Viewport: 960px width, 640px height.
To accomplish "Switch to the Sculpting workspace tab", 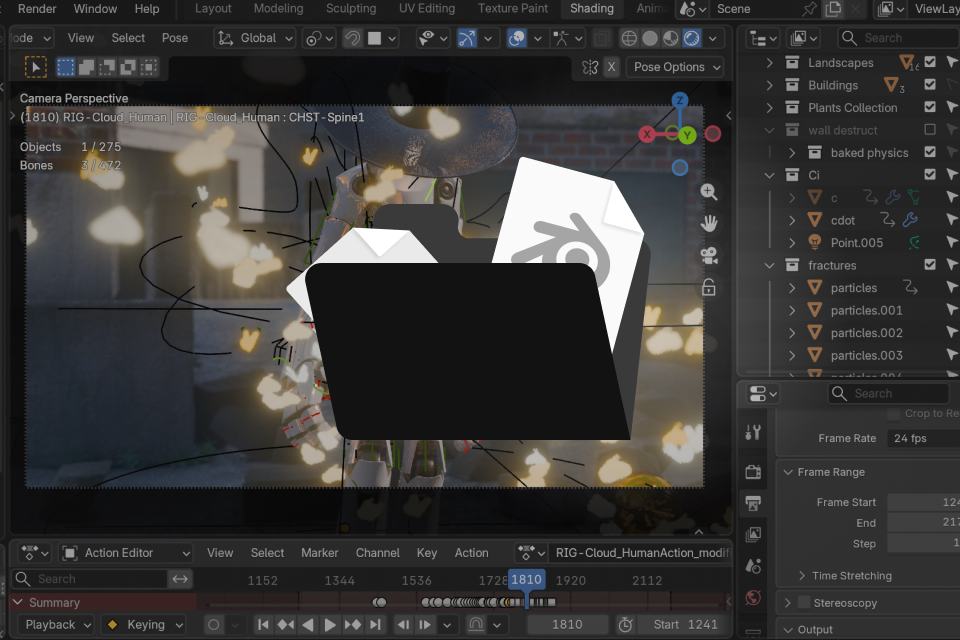I will pyautogui.click(x=351, y=9).
